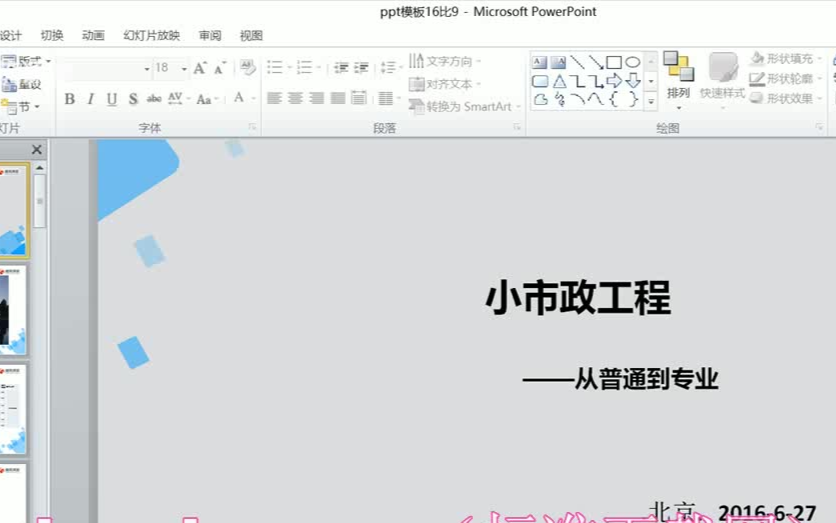This screenshot has height=523, width=836.
Task: Increase list indent level
Action: pyautogui.click(x=361, y=68)
